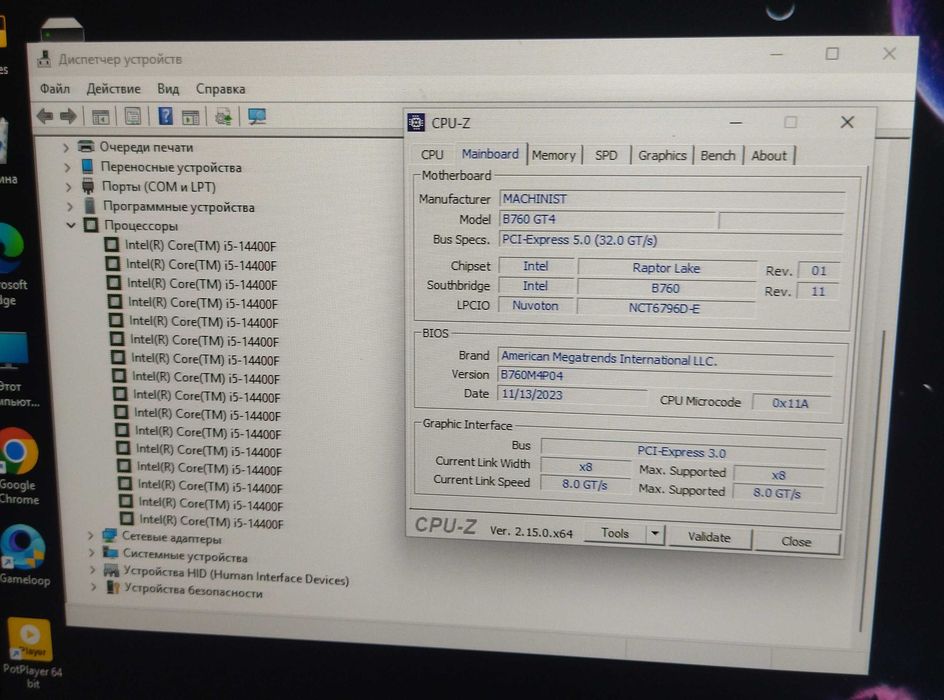Click the Properties toolbar icon in Device Manager
This screenshot has width=944, height=700.
(132, 116)
